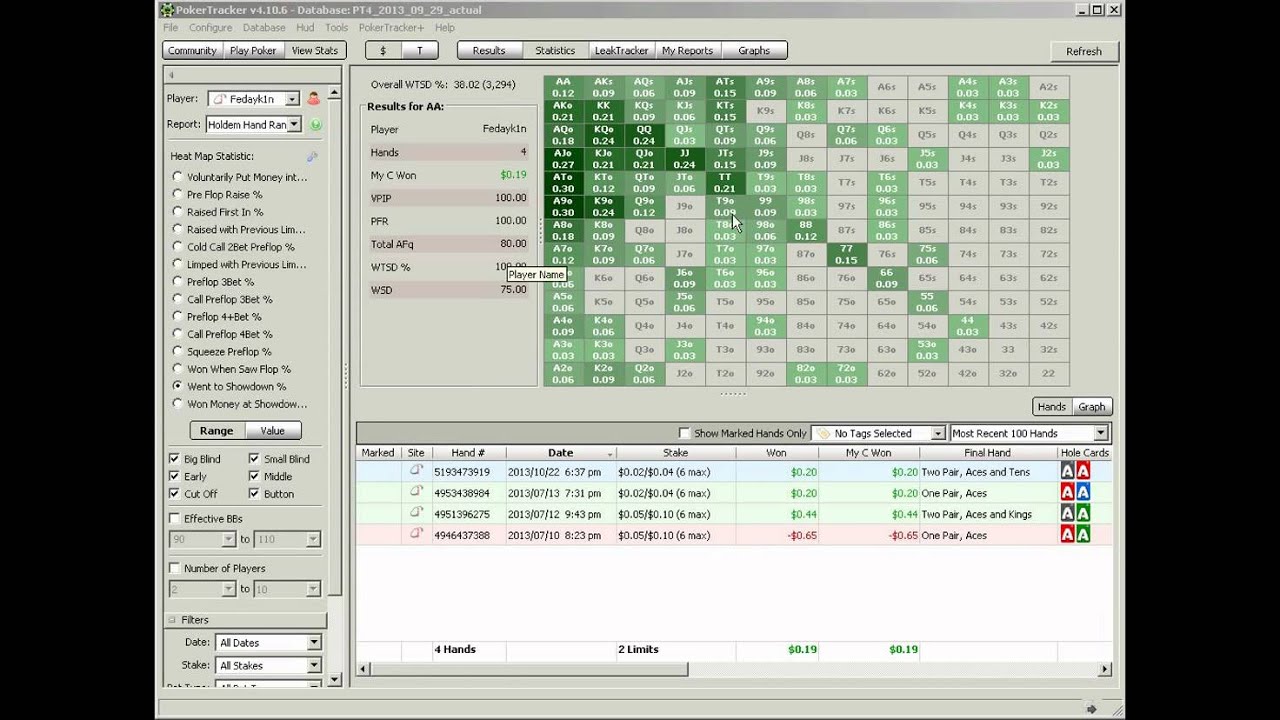Screen dimensions: 1280x720
Task: Open the Stake filter dropdown All Stakes
Action: [268, 665]
